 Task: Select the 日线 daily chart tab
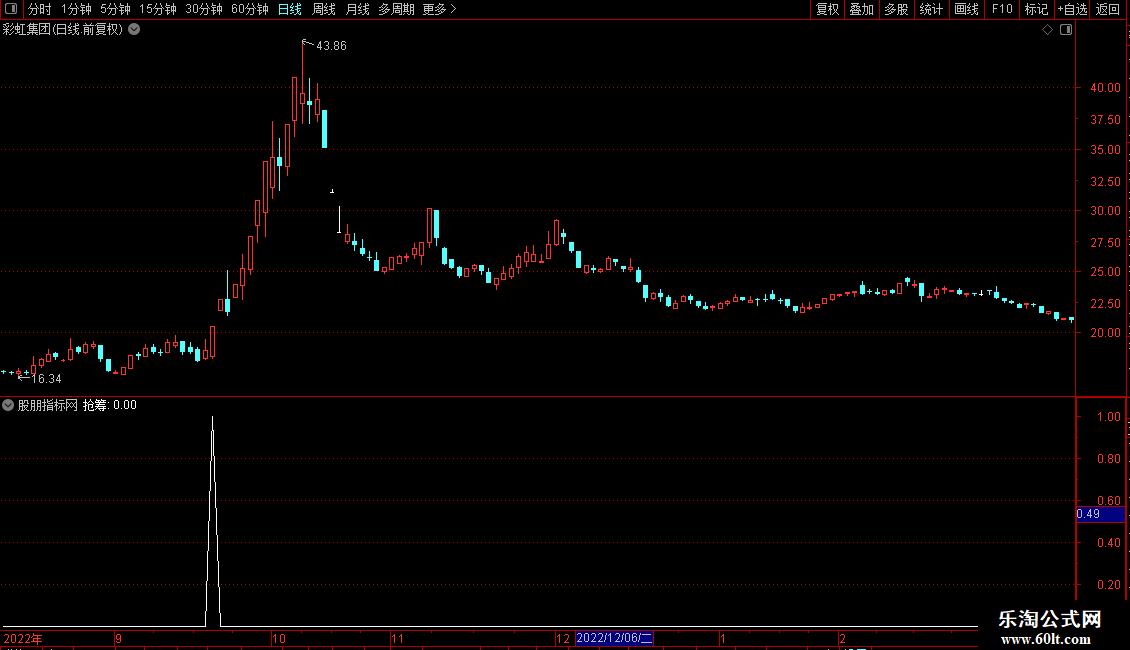pyautogui.click(x=290, y=9)
